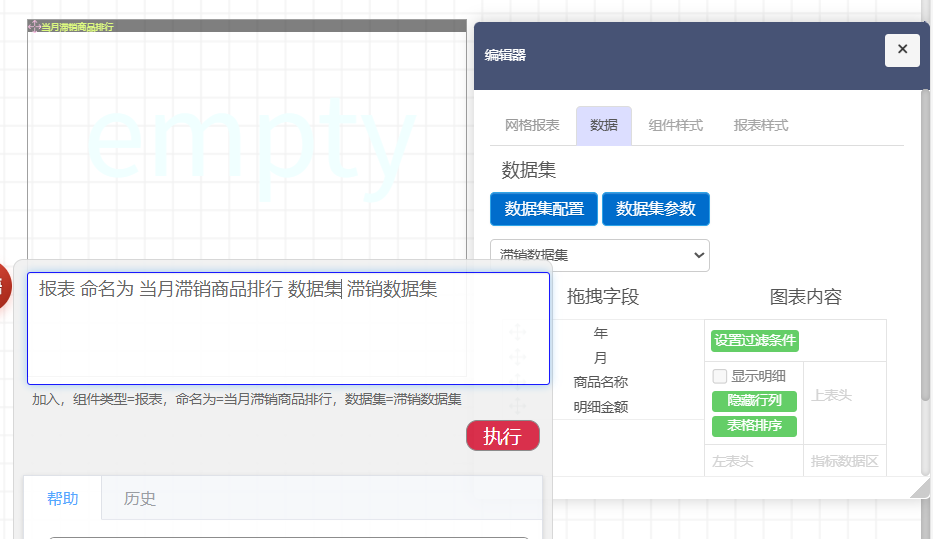Select the 年 field
The width and height of the screenshot is (933, 539).
pyautogui.click(x=600, y=333)
